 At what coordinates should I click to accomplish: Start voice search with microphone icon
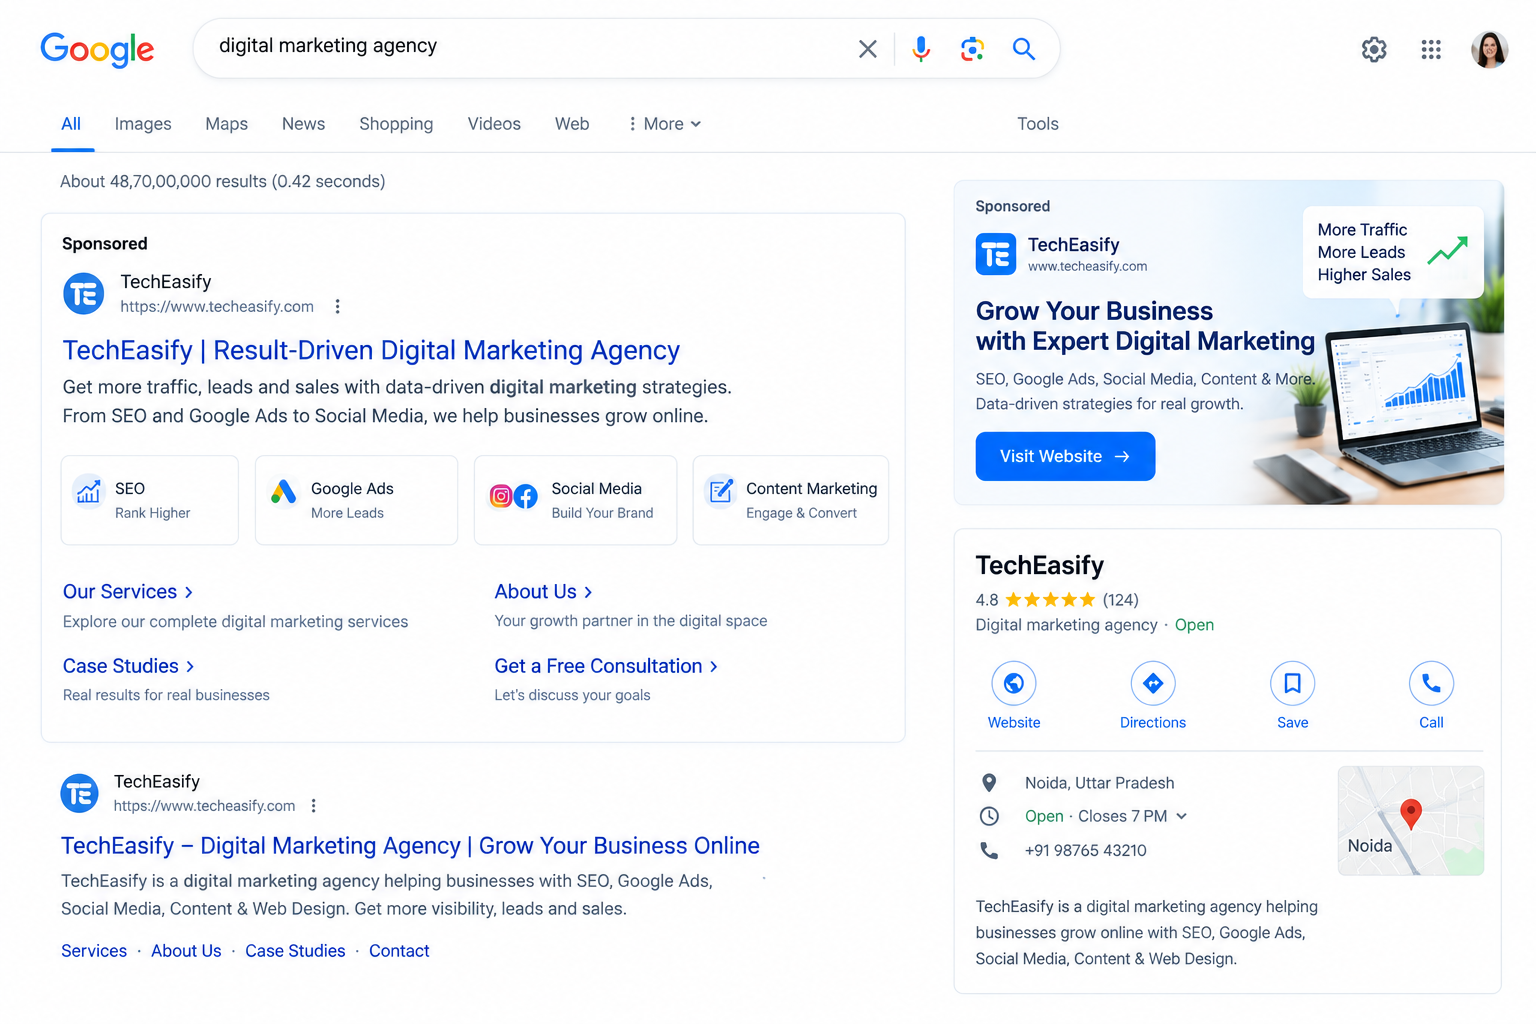pos(921,48)
